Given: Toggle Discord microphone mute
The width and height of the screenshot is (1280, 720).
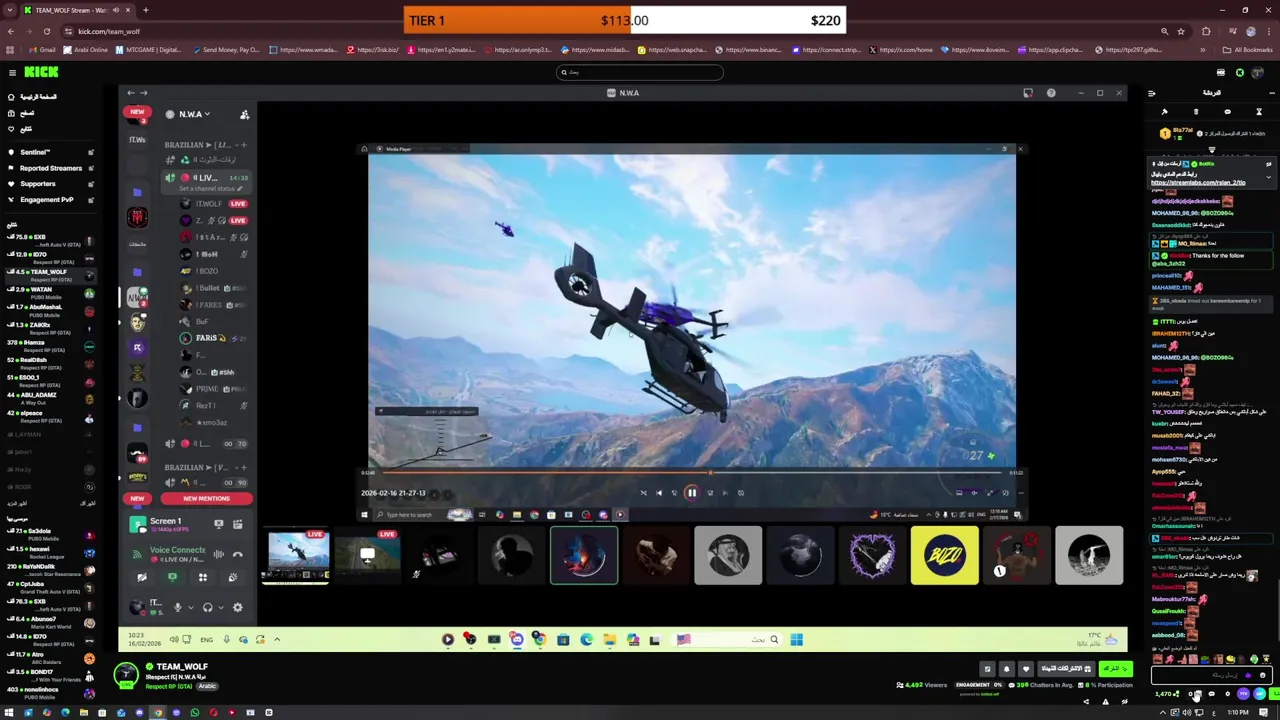Looking at the screenshot, I should [x=178, y=607].
